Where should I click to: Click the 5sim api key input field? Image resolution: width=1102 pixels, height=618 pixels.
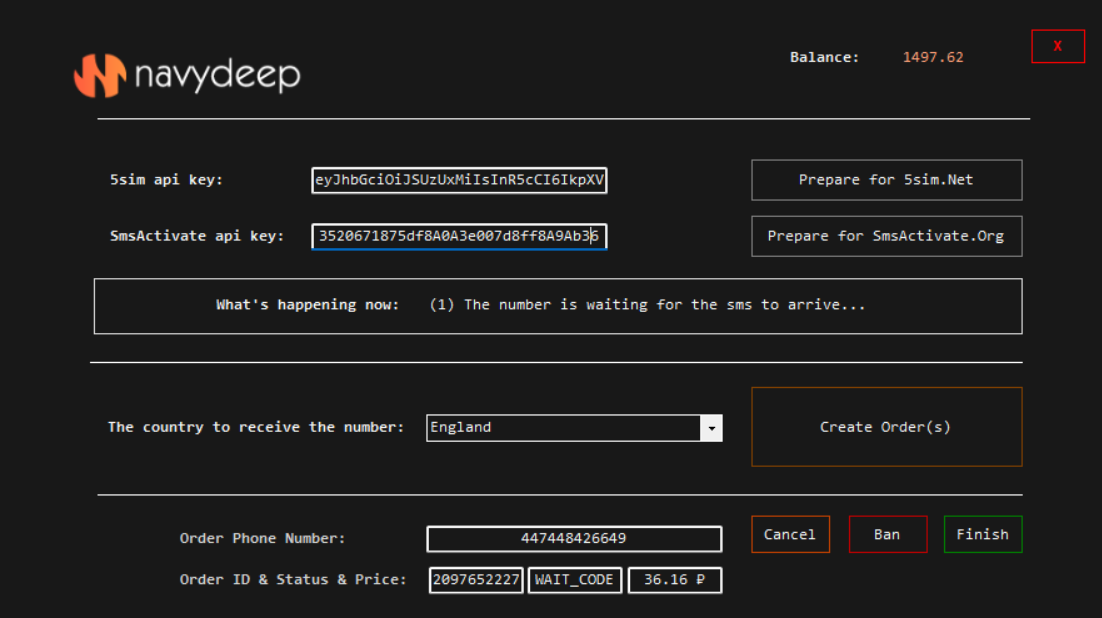click(x=459, y=180)
